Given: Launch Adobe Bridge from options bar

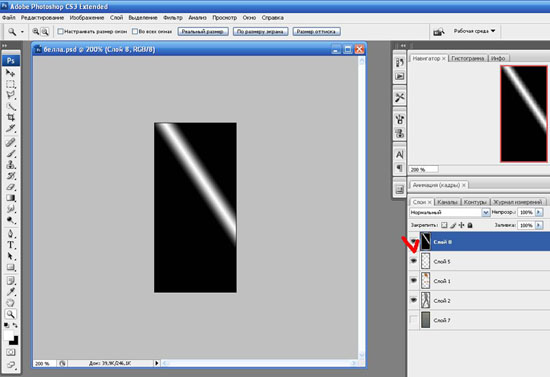Looking at the screenshot, I should click(x=438, y=32).
